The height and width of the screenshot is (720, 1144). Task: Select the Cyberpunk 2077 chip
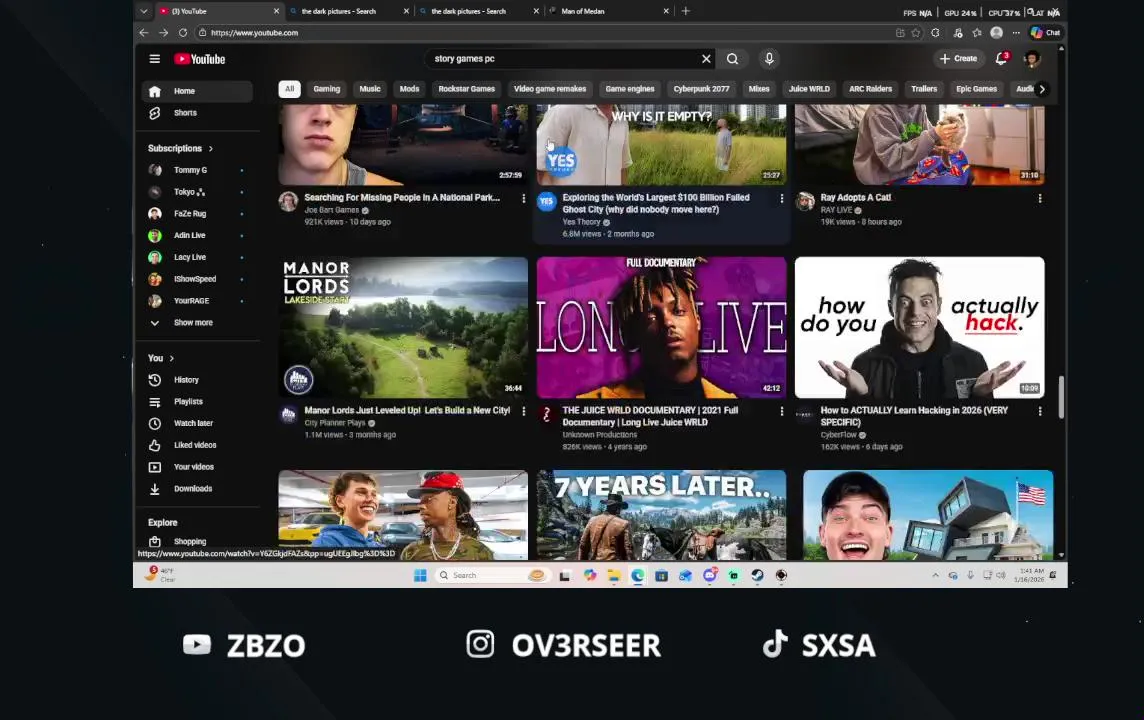click(701, 89)
